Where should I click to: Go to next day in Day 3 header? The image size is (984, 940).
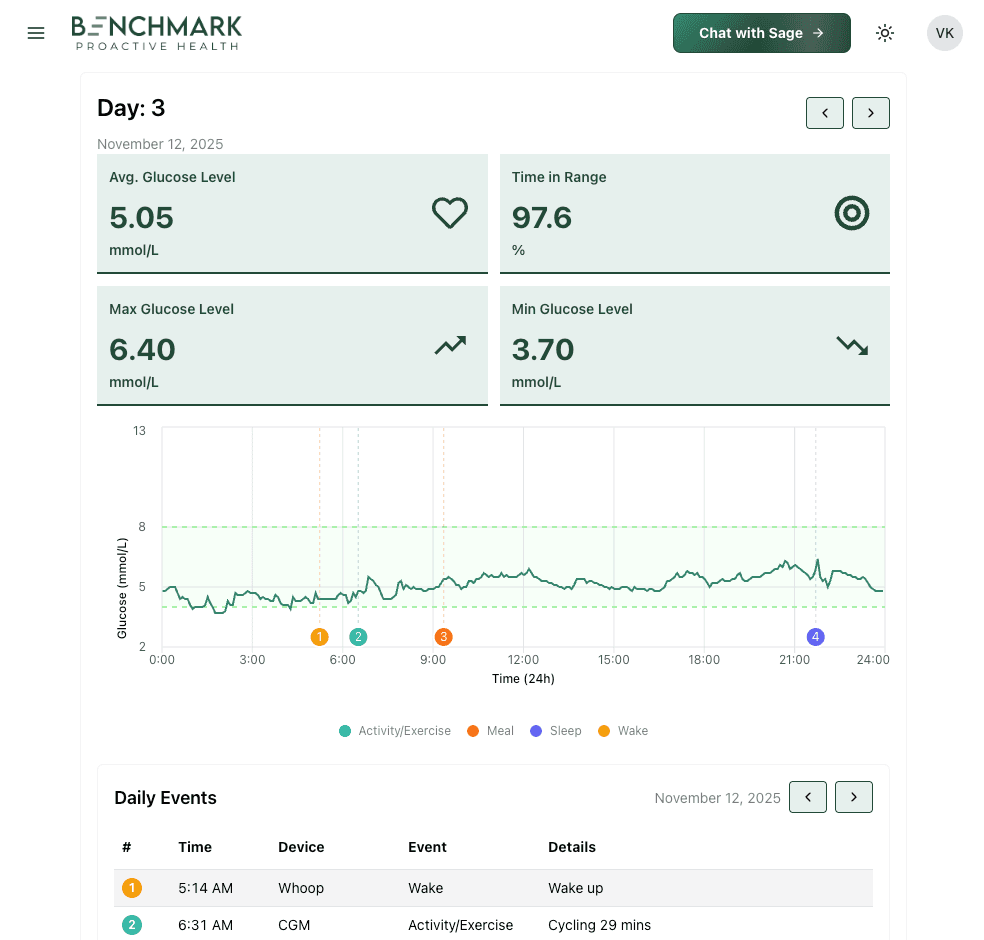pos(870,113)
